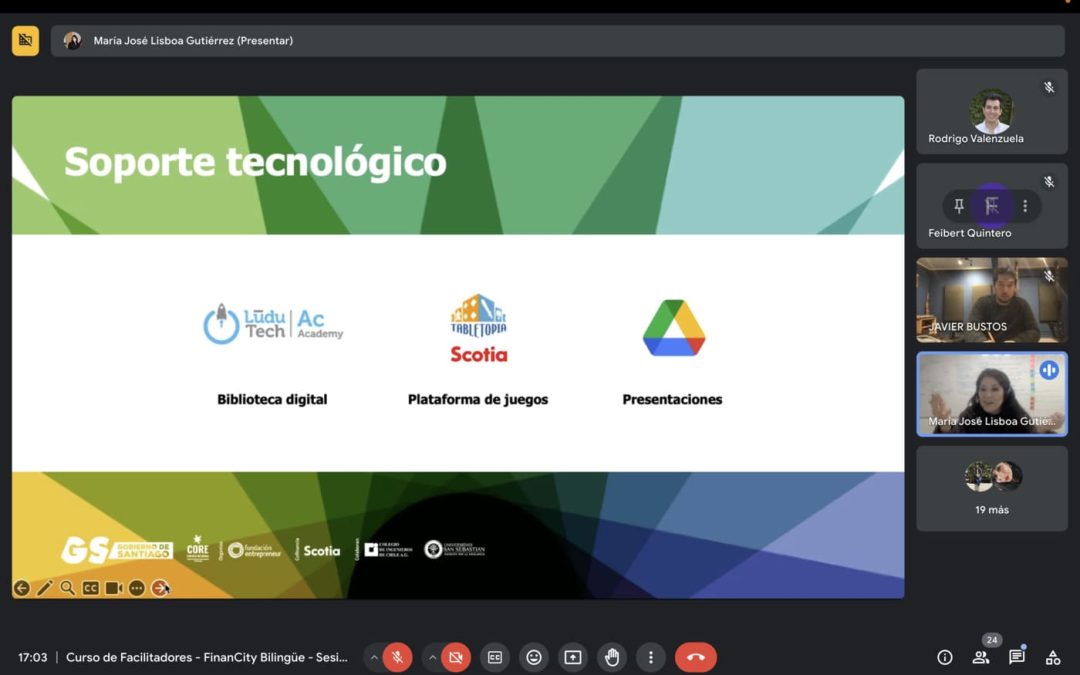Select the pen annotation tool on slide
Viewport: 1080px width, 675px height.
[45, 588]
